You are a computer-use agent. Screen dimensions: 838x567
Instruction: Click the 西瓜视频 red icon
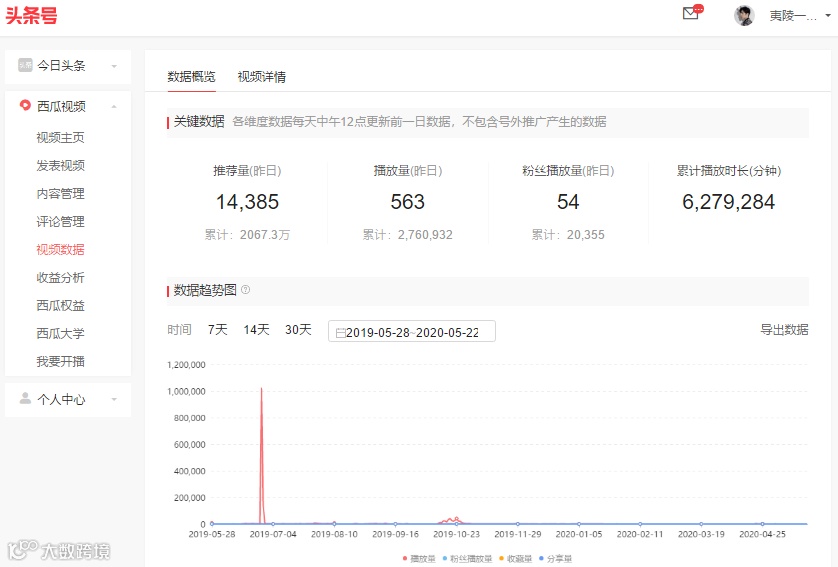(25, 105)
